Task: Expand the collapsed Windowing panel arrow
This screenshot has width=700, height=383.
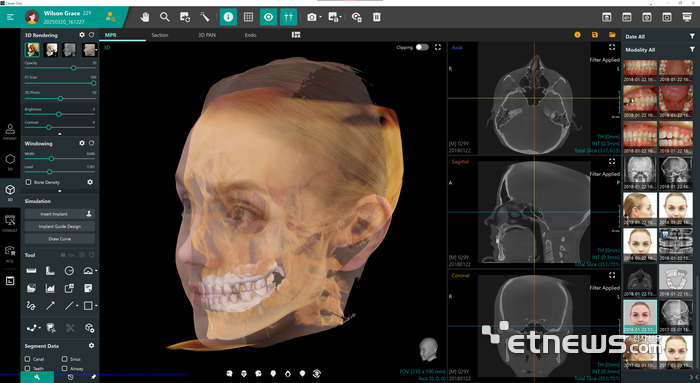Action: point(60,191)
